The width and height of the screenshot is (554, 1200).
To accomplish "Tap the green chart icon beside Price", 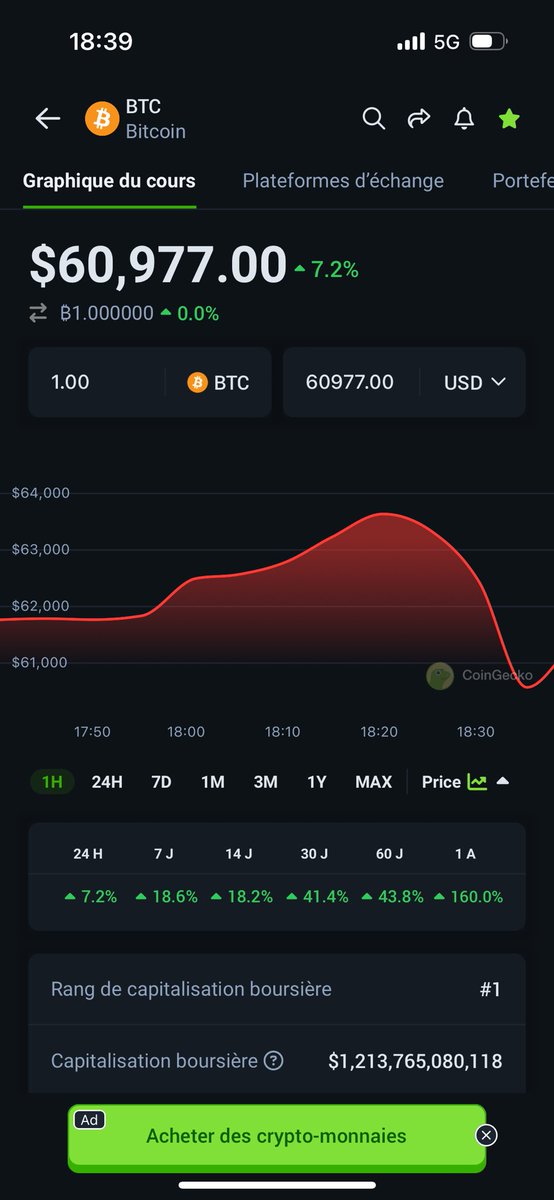I will (x=477, y=782).
